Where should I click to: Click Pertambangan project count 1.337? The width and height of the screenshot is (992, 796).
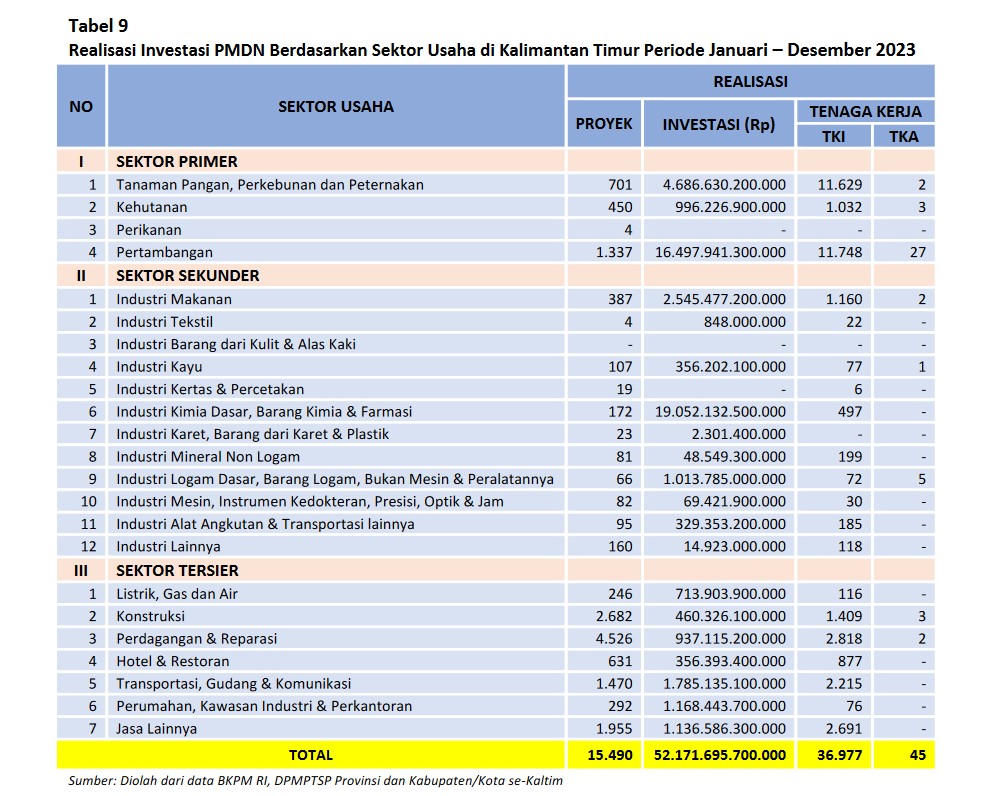[x=614, y=252]
